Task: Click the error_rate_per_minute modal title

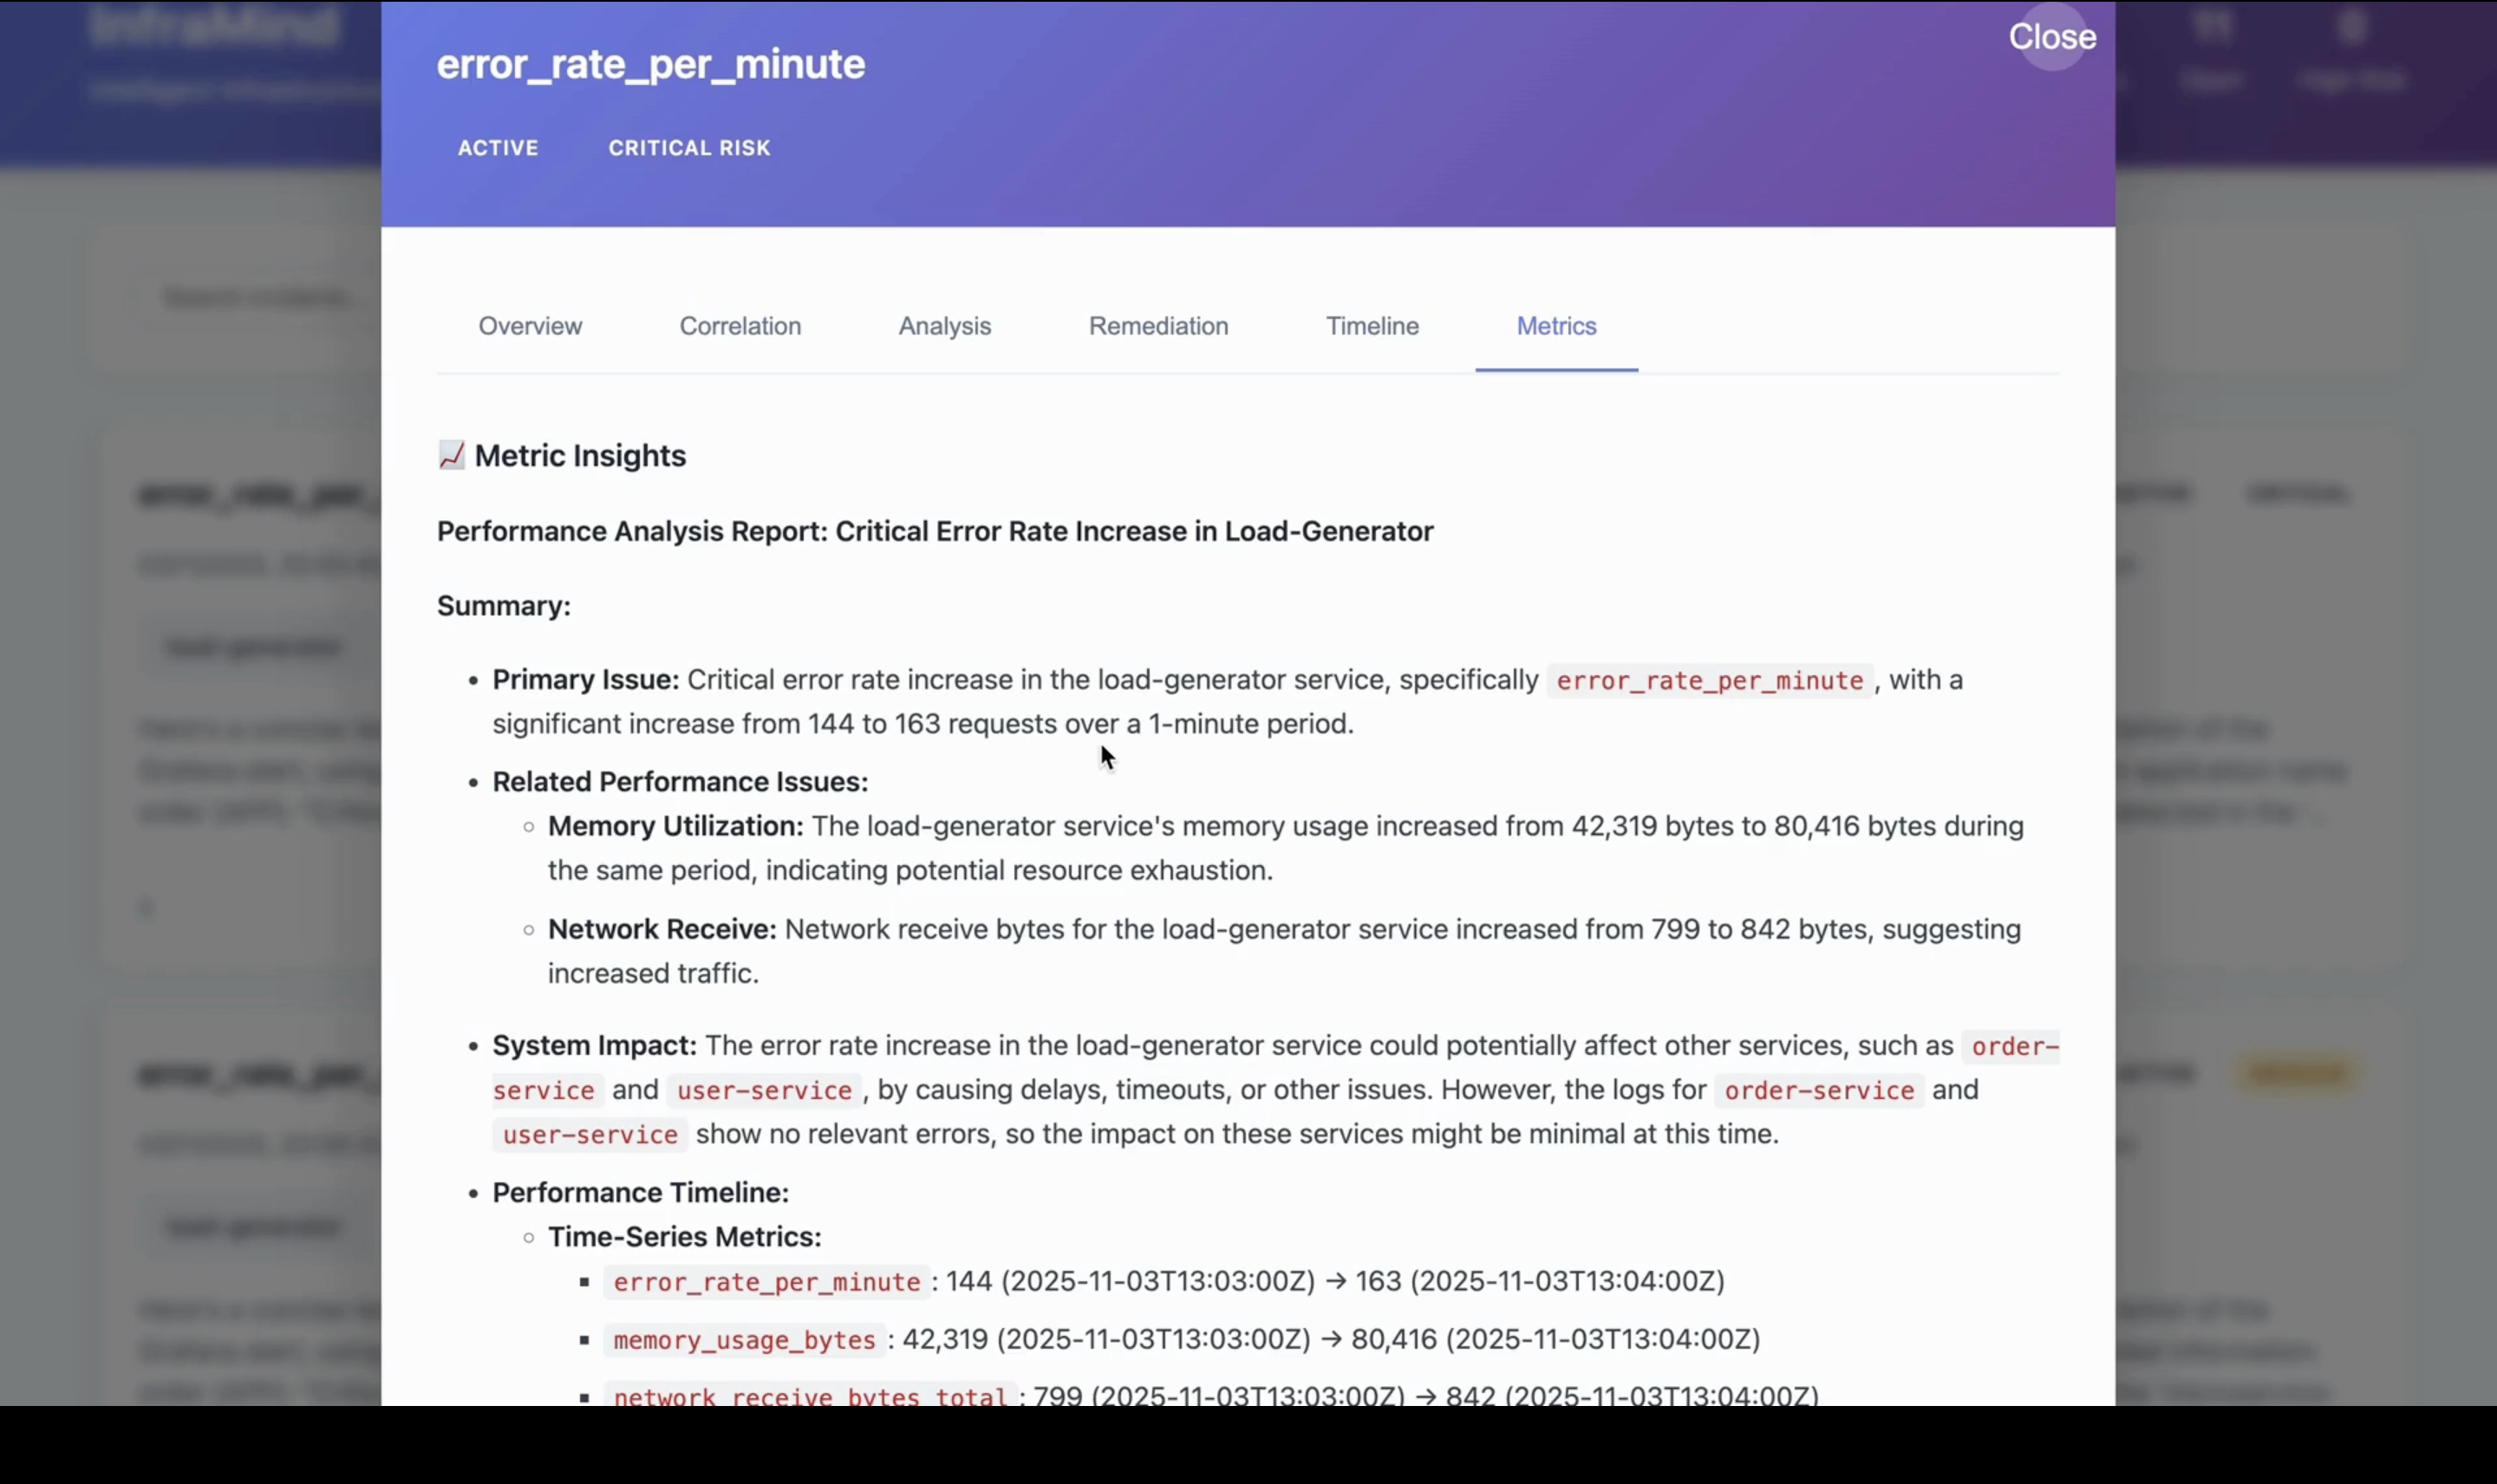Action: pos(651,64)
